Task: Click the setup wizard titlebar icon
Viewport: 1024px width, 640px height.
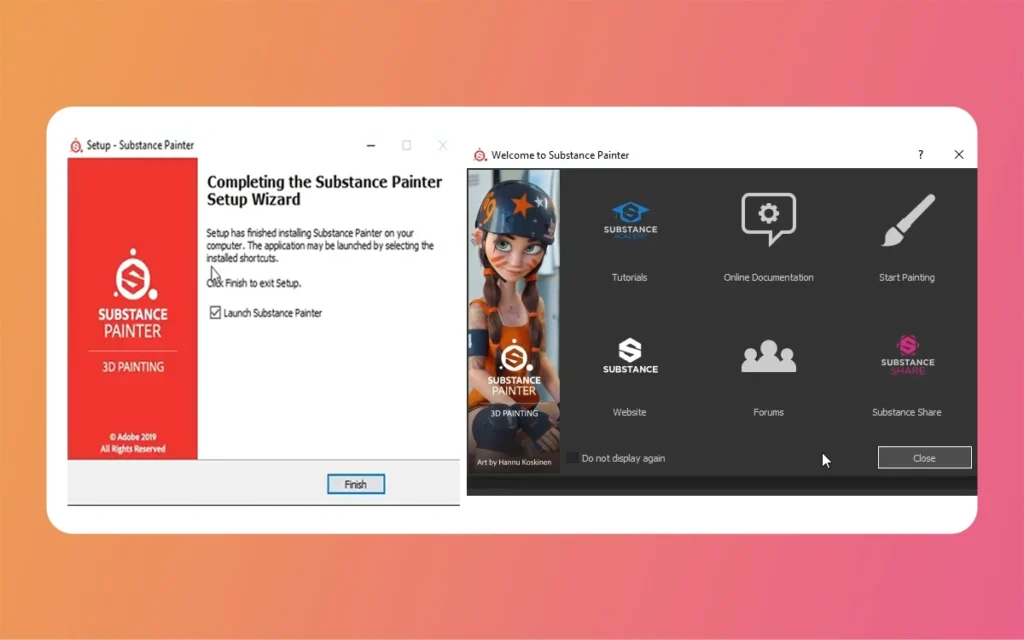Action: tap(76, 145)
